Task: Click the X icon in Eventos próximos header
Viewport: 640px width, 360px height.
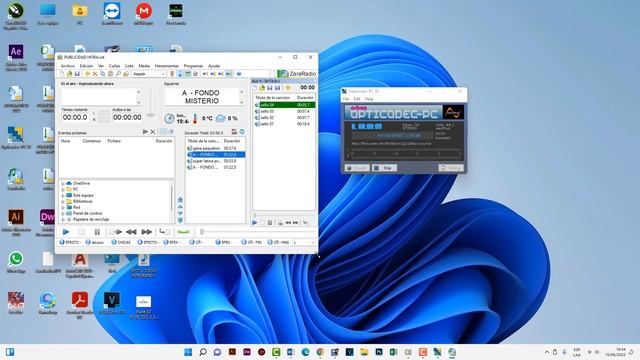Action: point(153,132)
